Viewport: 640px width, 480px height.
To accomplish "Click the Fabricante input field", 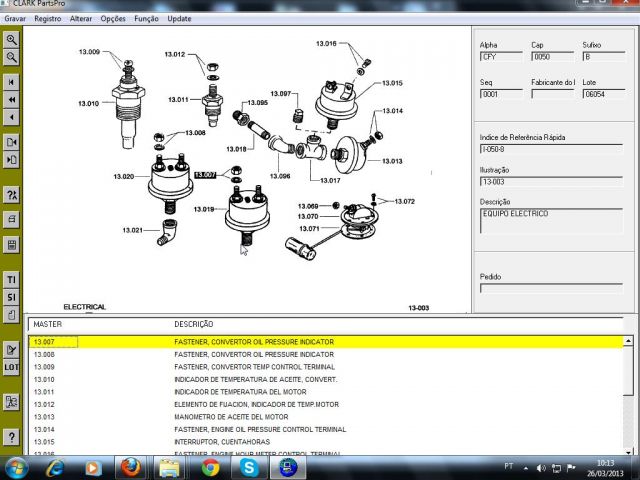I will (x=553, y=94).
